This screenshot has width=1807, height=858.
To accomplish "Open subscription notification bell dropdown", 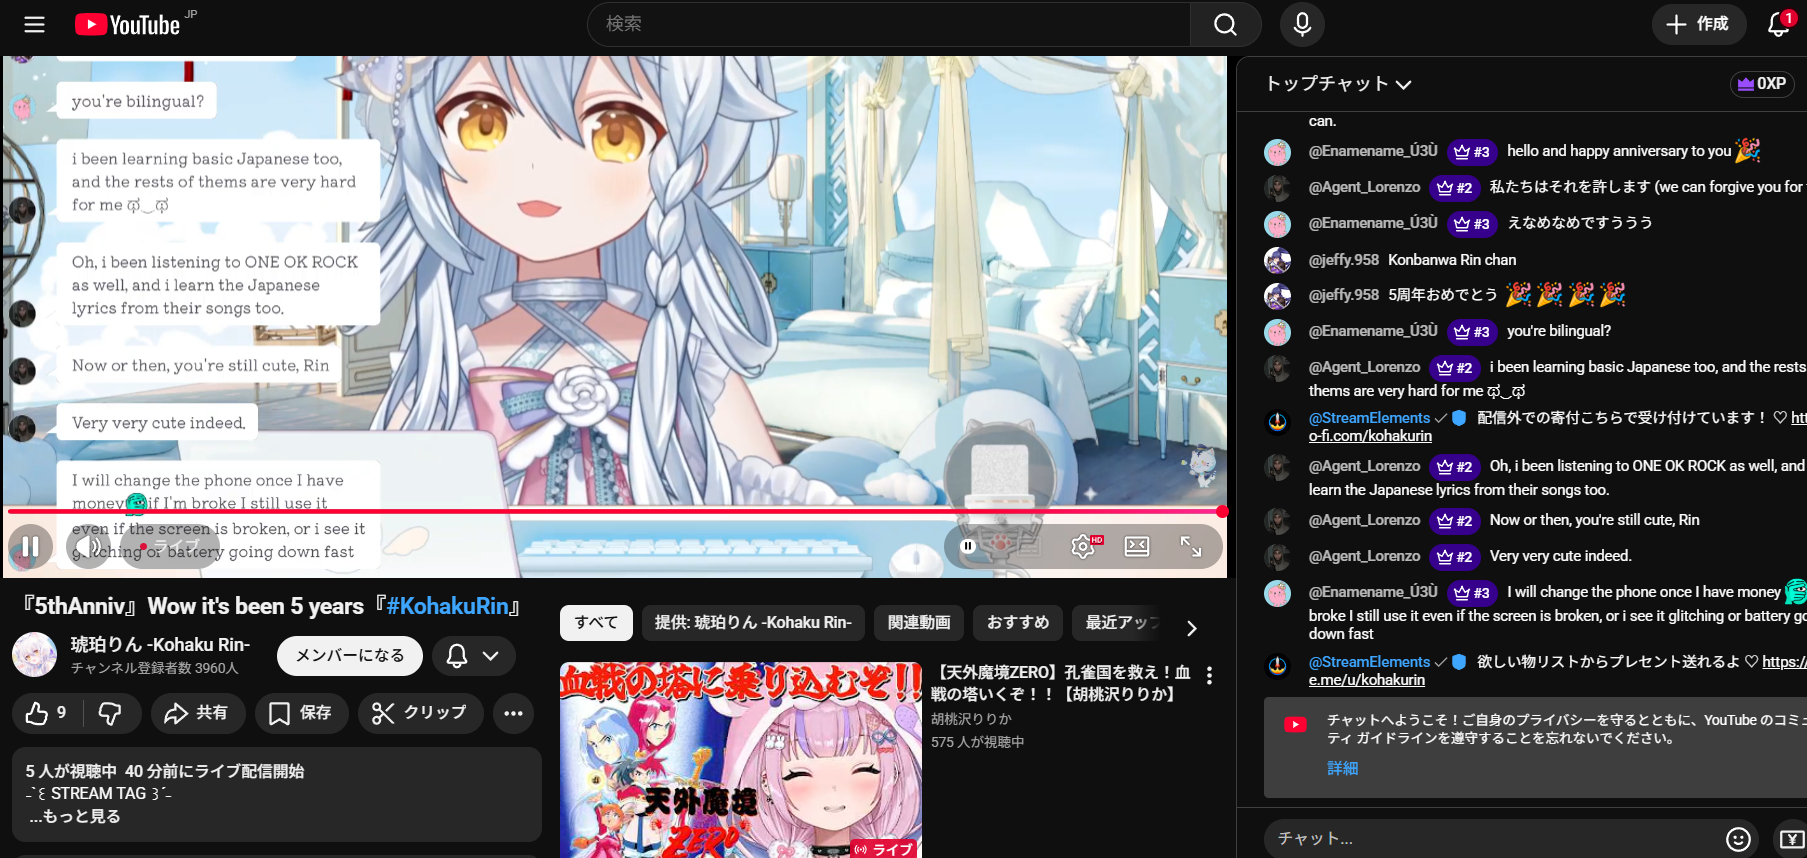I will 473,656.
